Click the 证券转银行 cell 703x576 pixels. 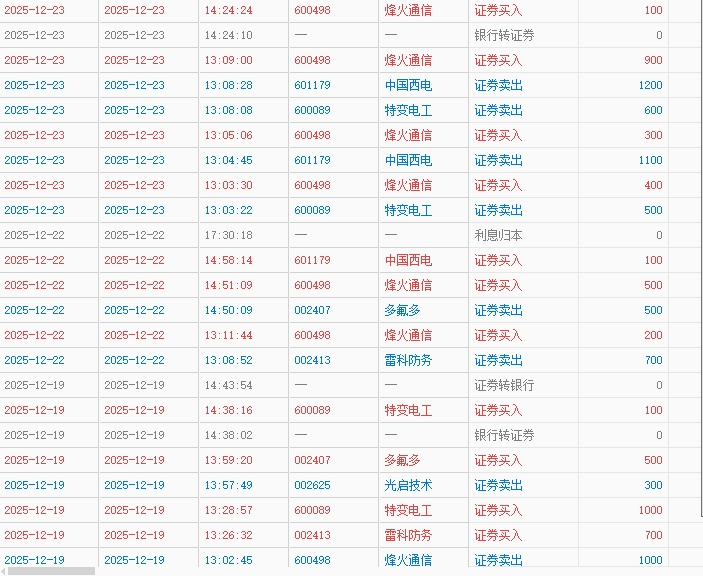tap(504, 385)
